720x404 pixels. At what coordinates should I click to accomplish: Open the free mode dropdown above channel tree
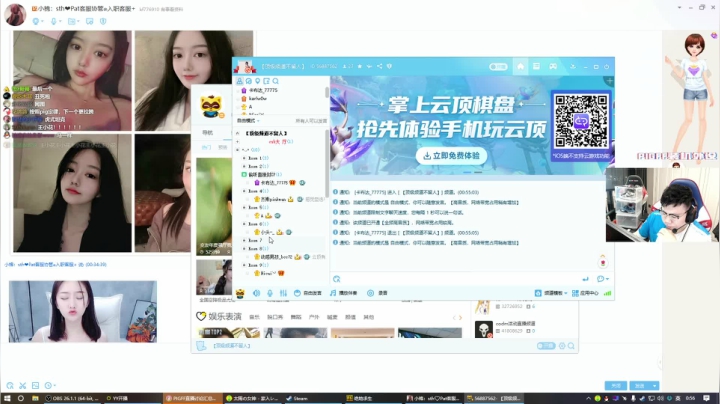tap(248, 121)
